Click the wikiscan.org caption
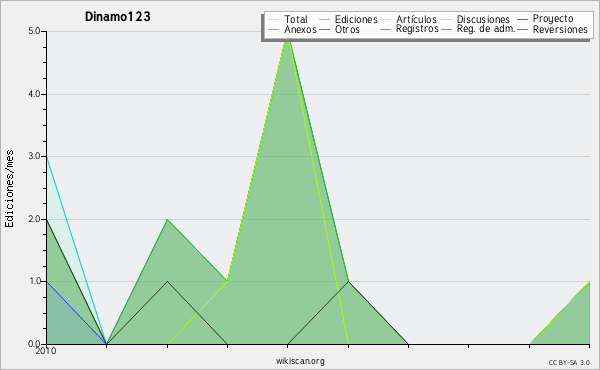This screenshot has width=600, height=370. pyautogui.click(x=300, y=361)
